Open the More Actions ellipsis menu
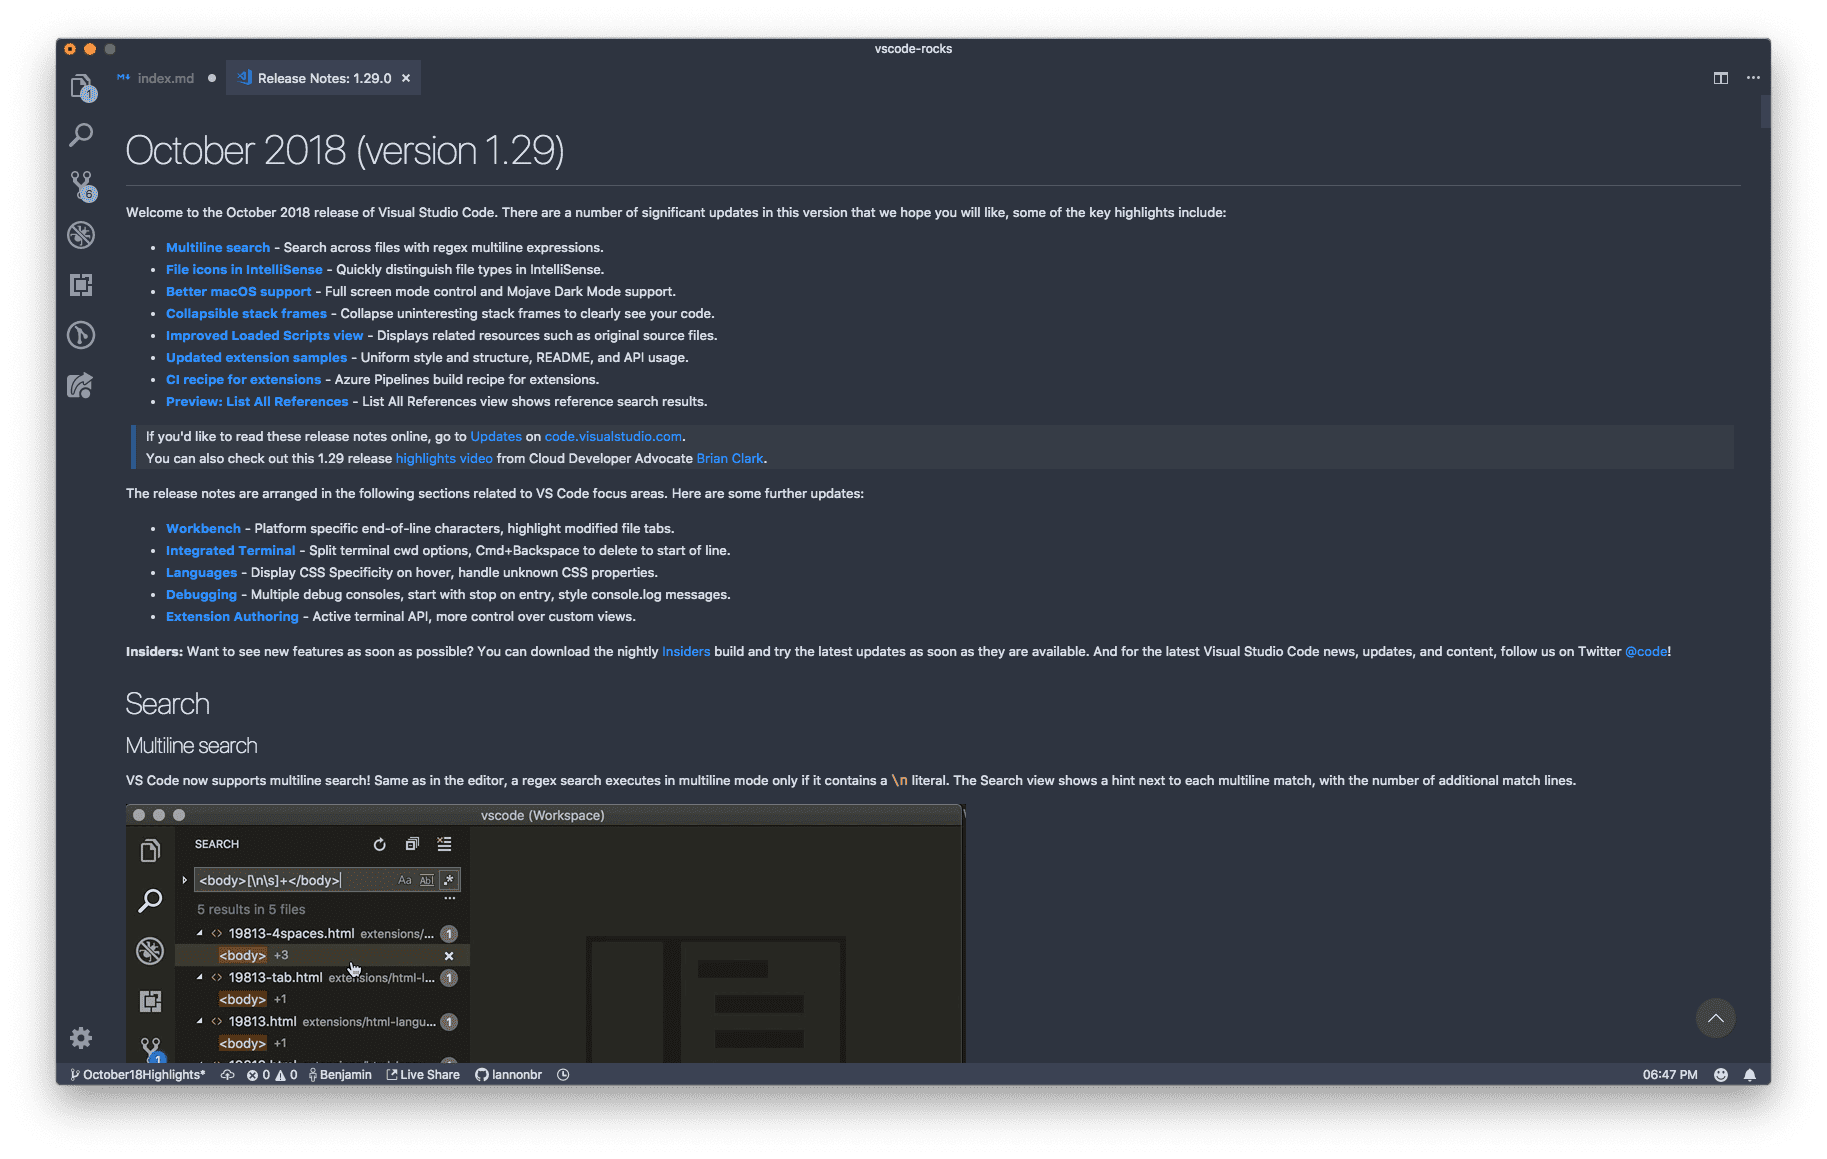 click(1753, 78)
